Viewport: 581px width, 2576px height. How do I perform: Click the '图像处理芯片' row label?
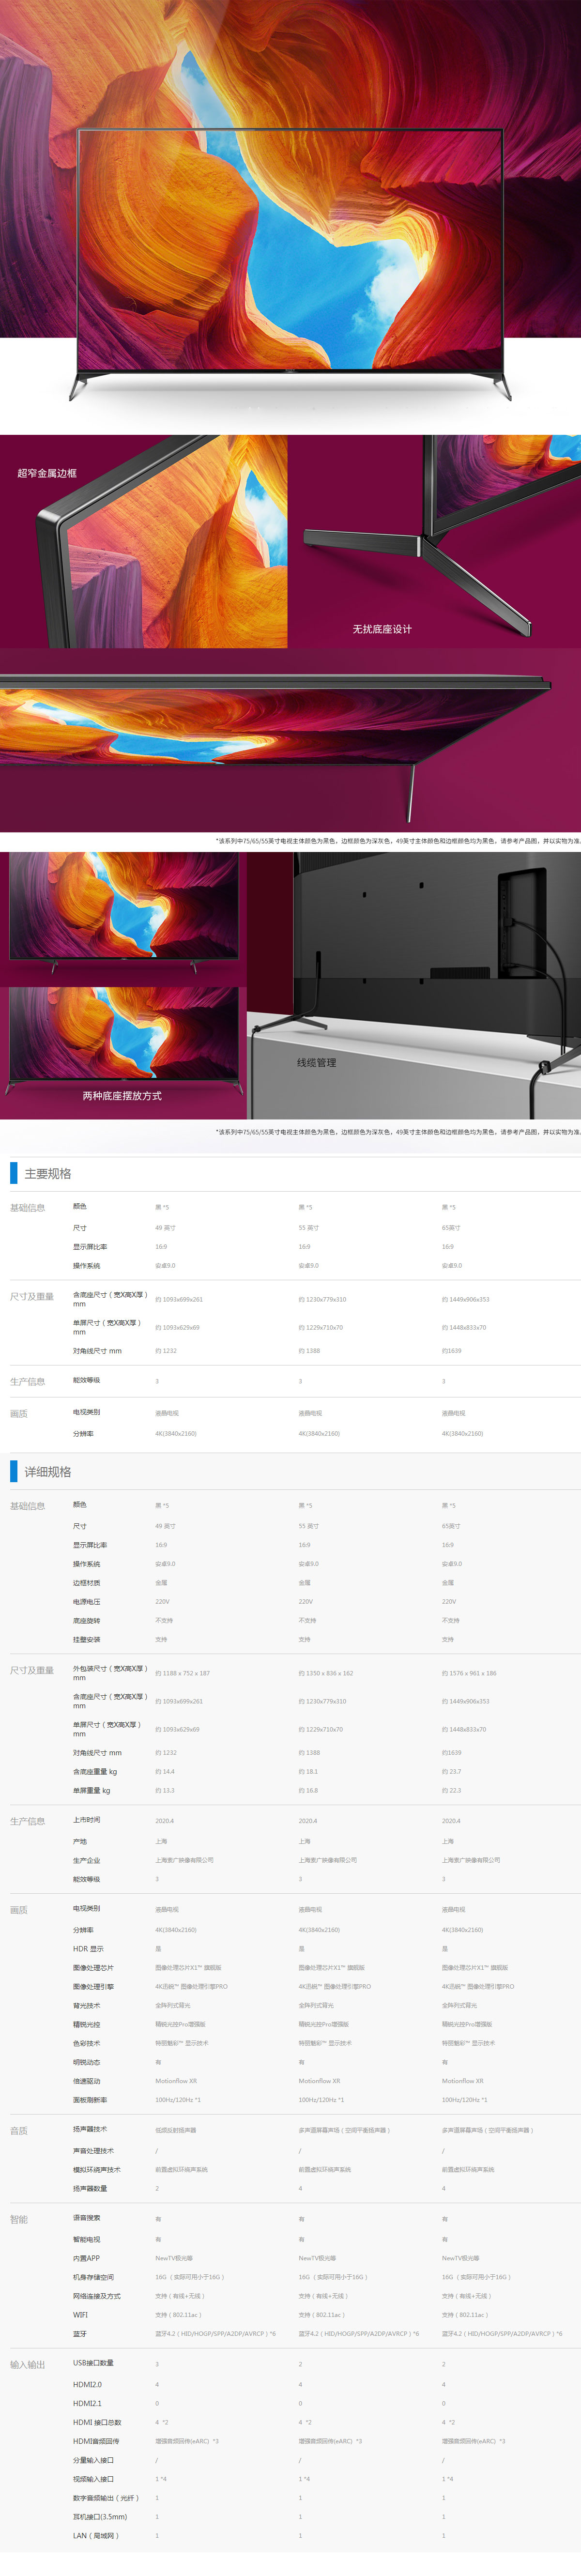click(93, 1968)
